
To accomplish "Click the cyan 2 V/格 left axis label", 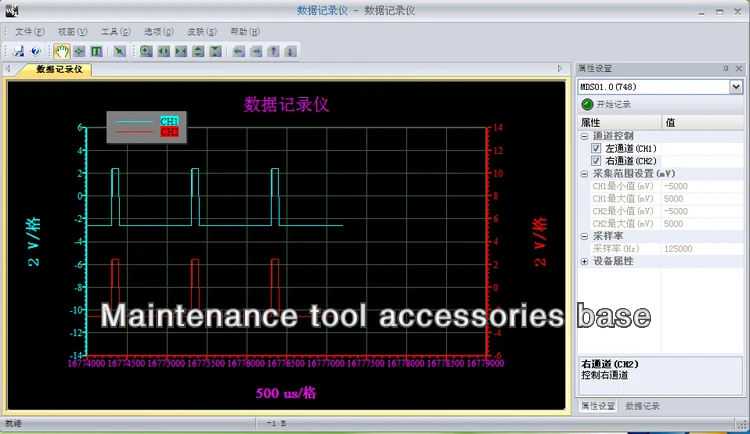I will [34, 242].
